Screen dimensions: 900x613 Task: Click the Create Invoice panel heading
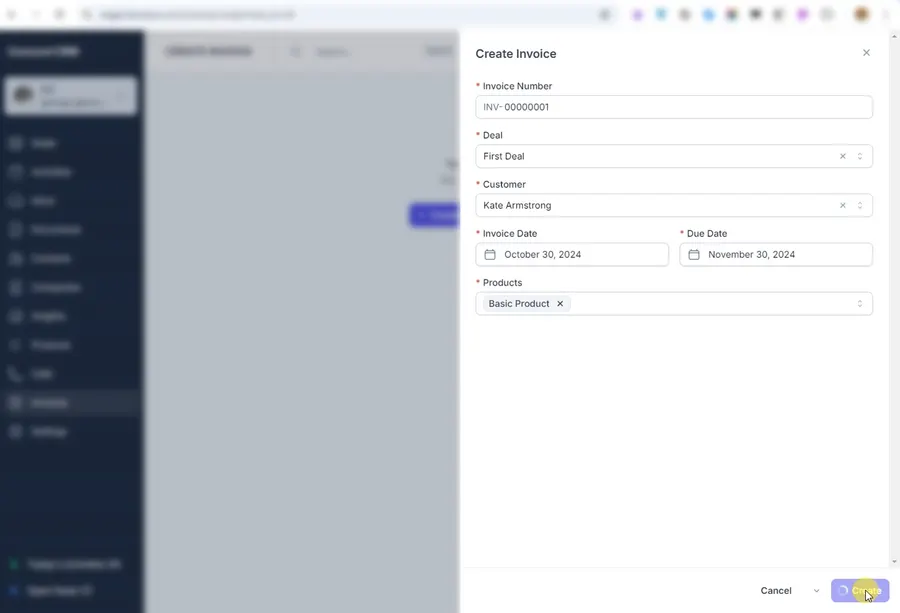point(515,53)
